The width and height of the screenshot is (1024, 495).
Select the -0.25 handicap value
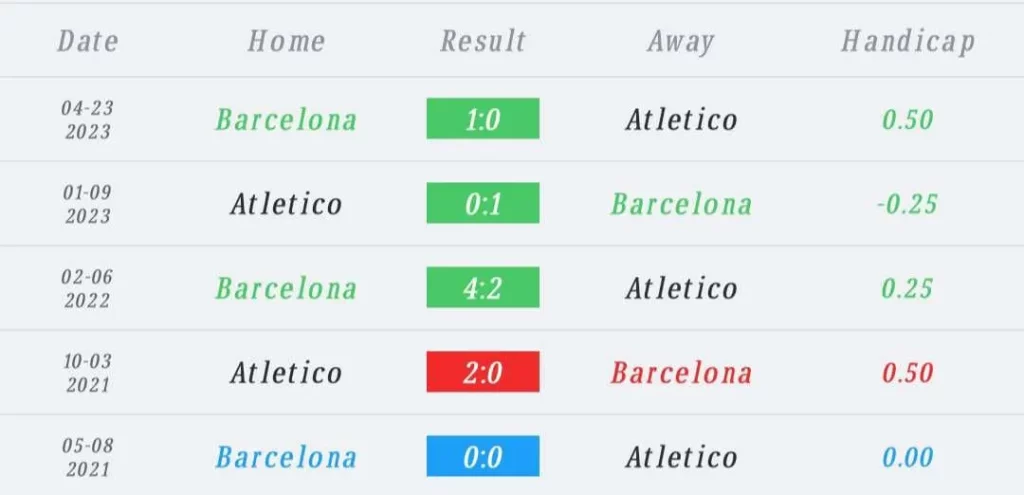tap(907, 203)
